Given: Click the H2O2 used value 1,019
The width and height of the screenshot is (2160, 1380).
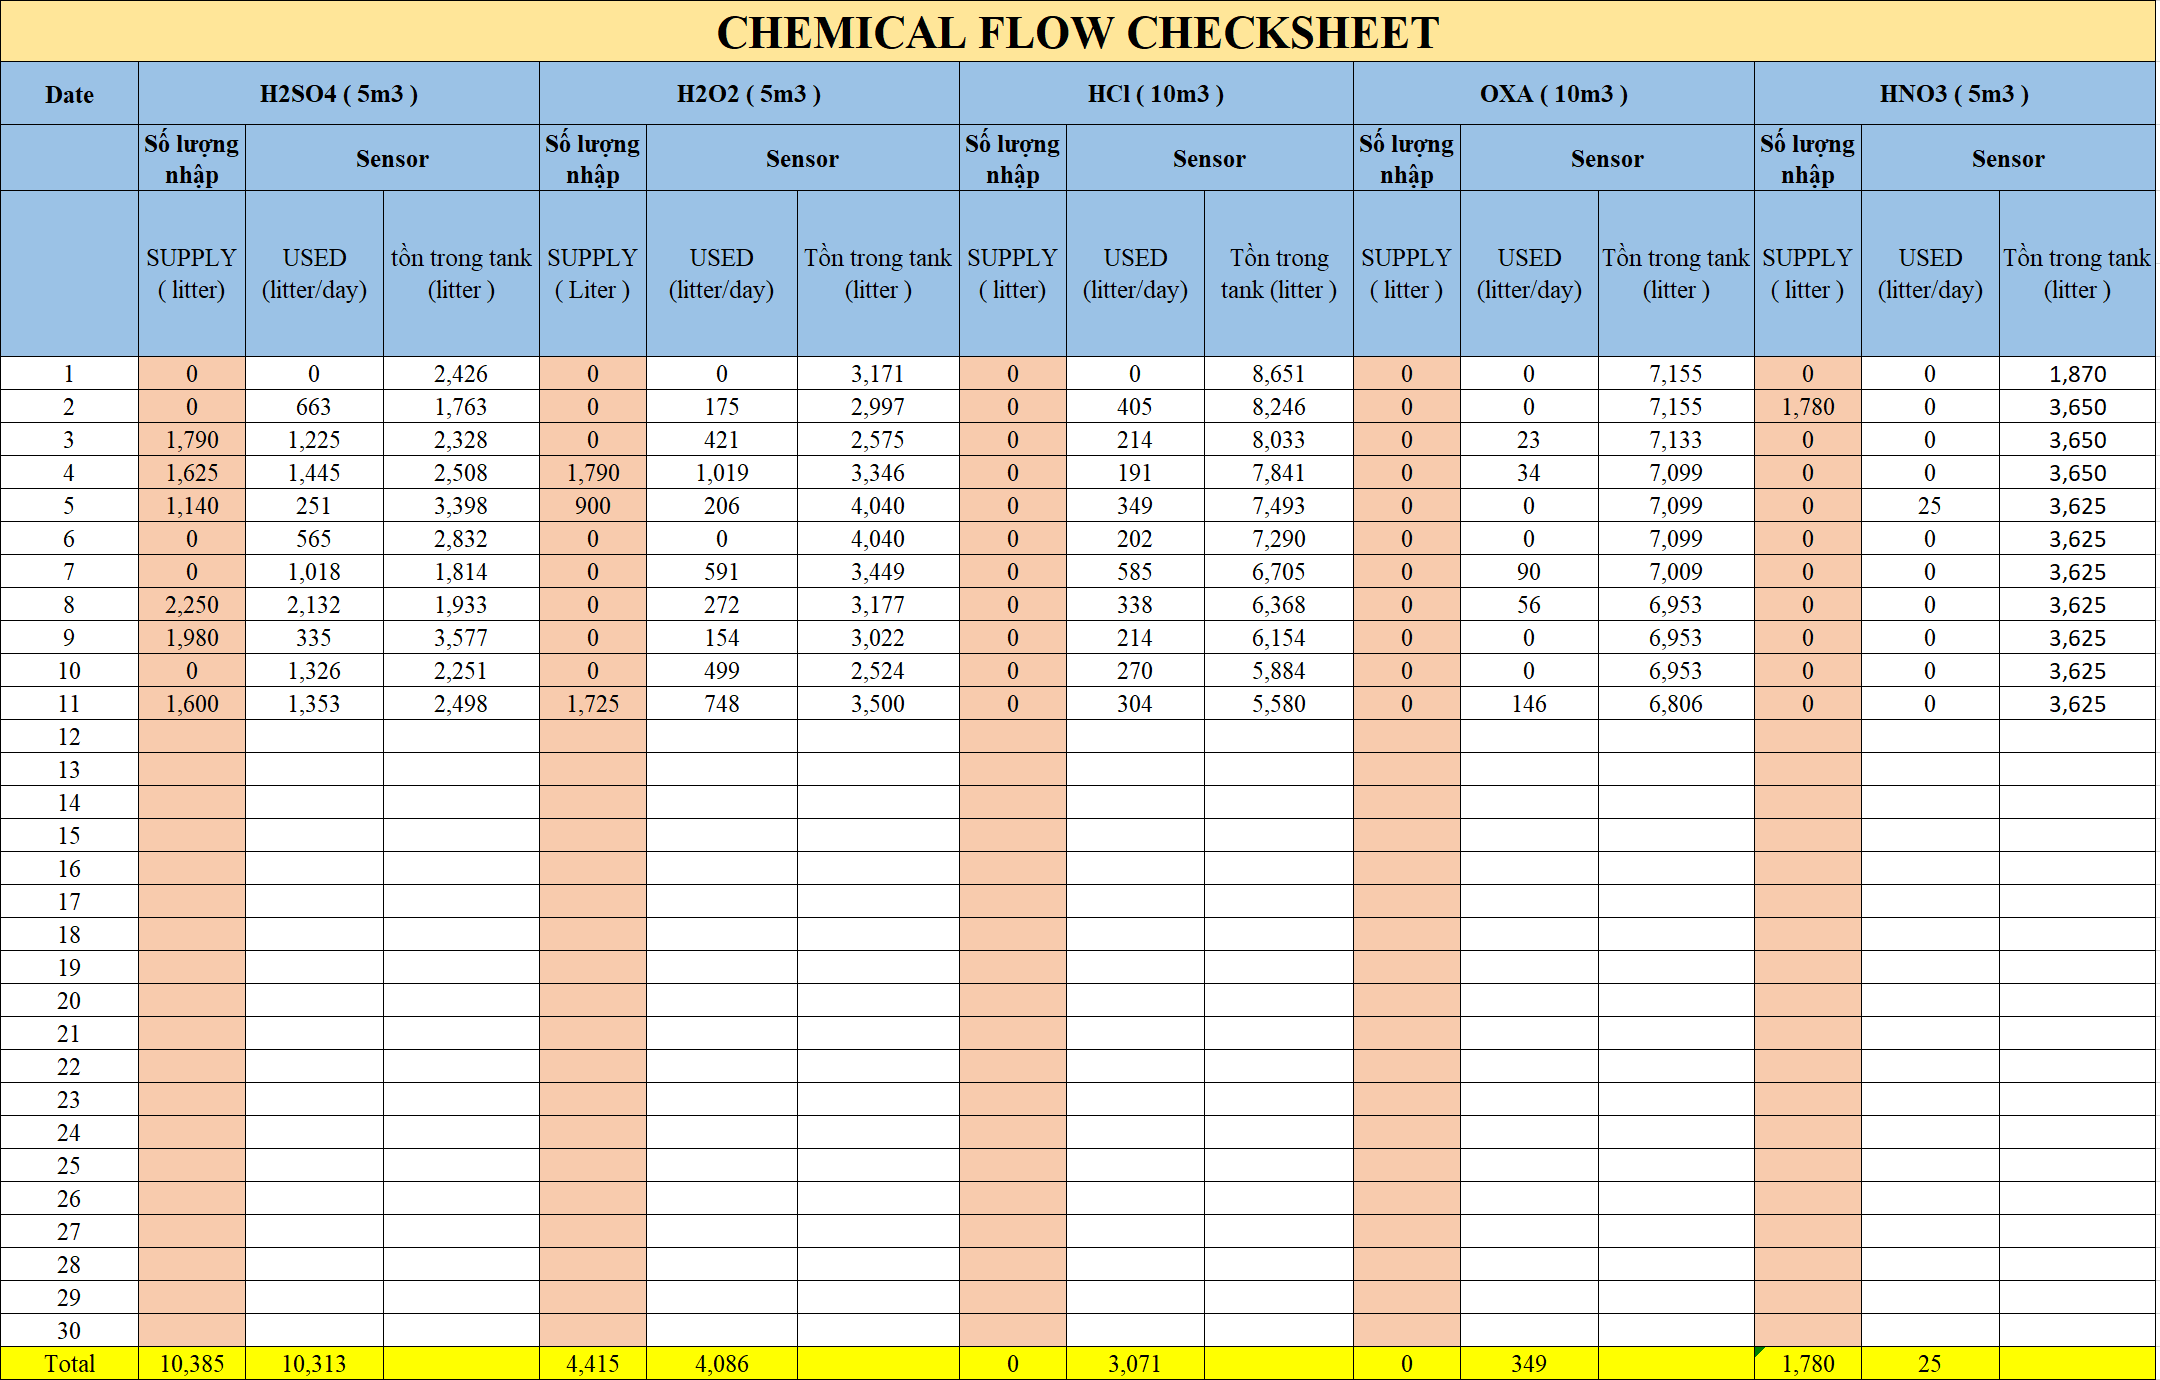Looking at the screenshot, I should [x=722, y=473].
